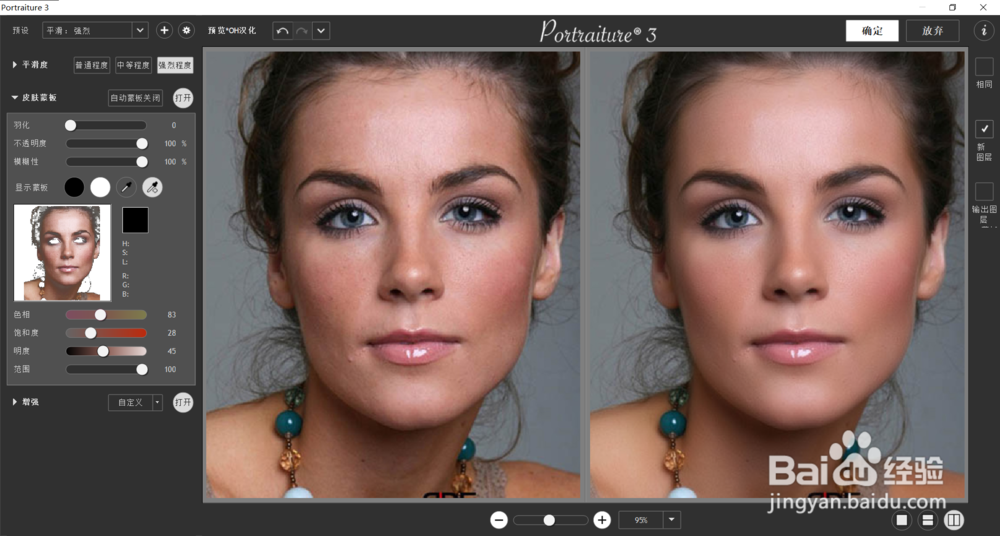The height and width of the screenshot is (536, 1000).
Task: Uncheck the 新图层 checkbox
Action: (x=984, y=129)
